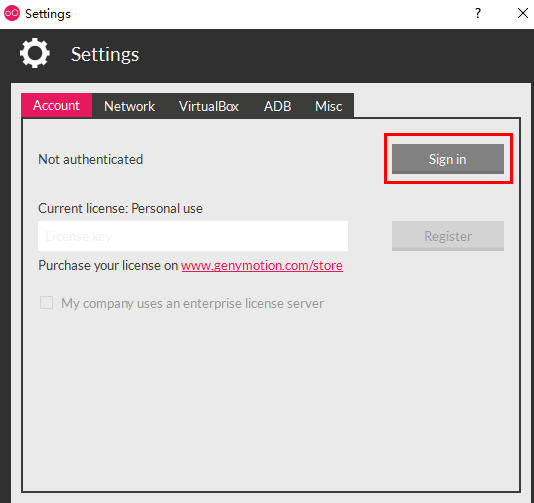The image size is (534, 503).
Task: Select the Account tab
Action: point(57,105)
